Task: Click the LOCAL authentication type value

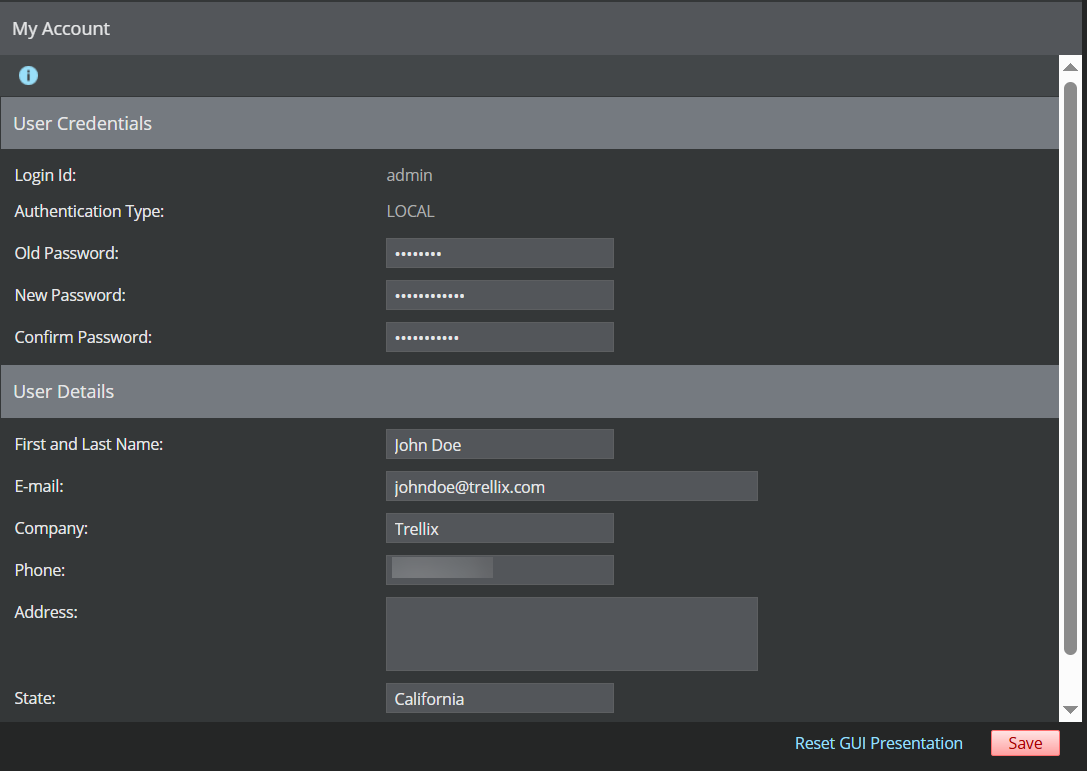Action: point(410,211)
